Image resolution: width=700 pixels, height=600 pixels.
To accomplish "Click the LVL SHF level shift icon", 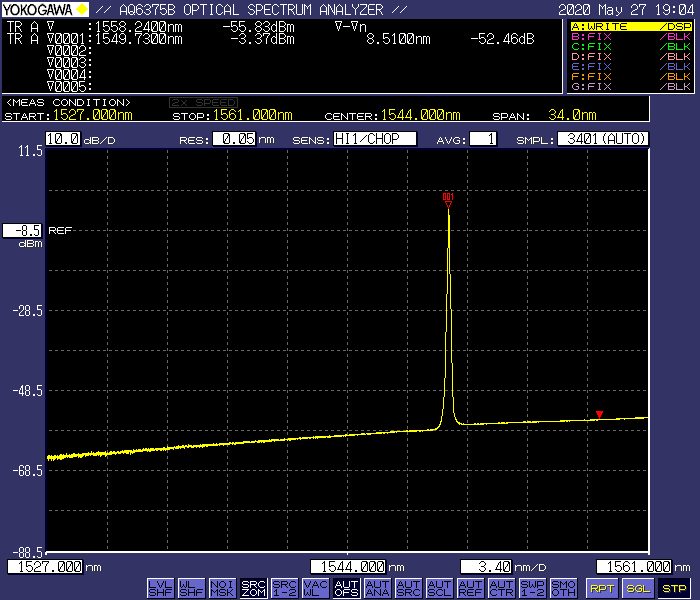I will pos(160,588).
